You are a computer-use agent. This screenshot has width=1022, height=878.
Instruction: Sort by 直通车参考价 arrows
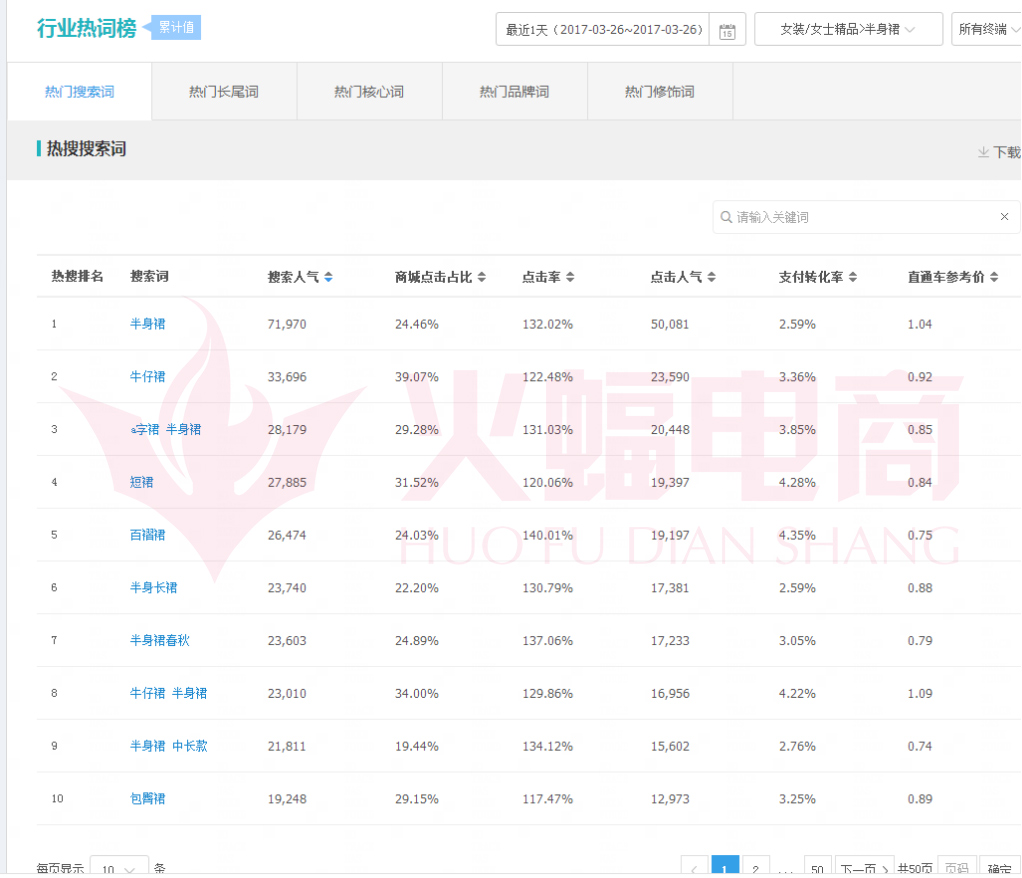994,277
